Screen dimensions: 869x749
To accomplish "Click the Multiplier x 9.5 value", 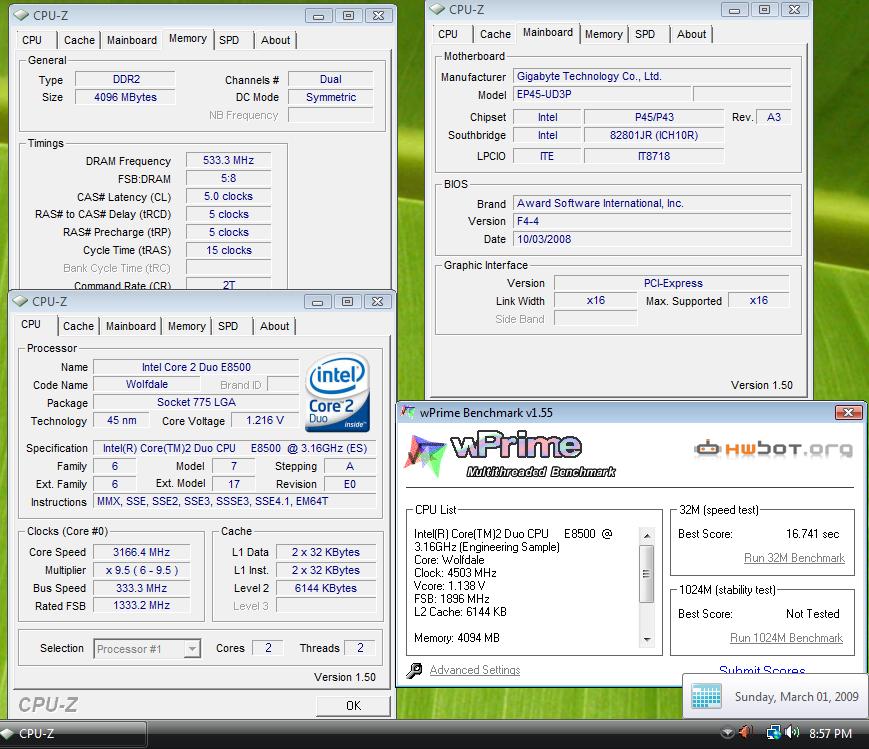I will (141, 570).
